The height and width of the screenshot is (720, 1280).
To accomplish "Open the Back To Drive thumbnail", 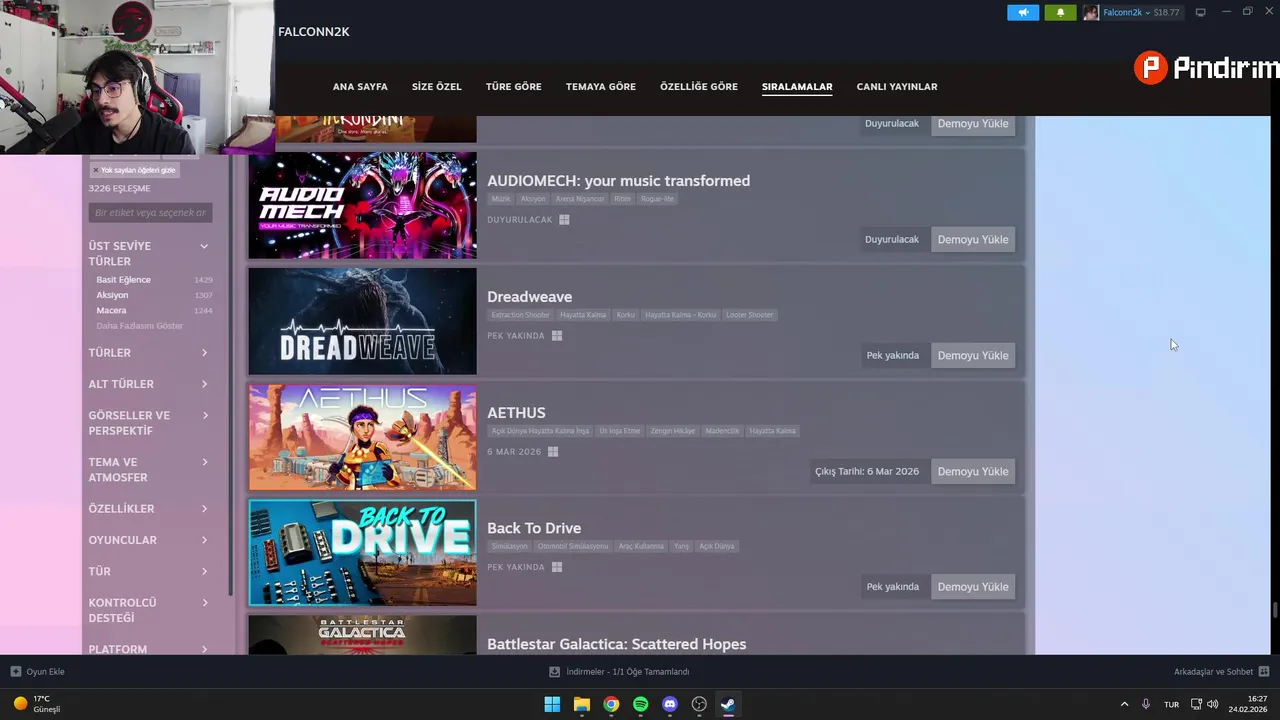I will (x=363, y=553).
